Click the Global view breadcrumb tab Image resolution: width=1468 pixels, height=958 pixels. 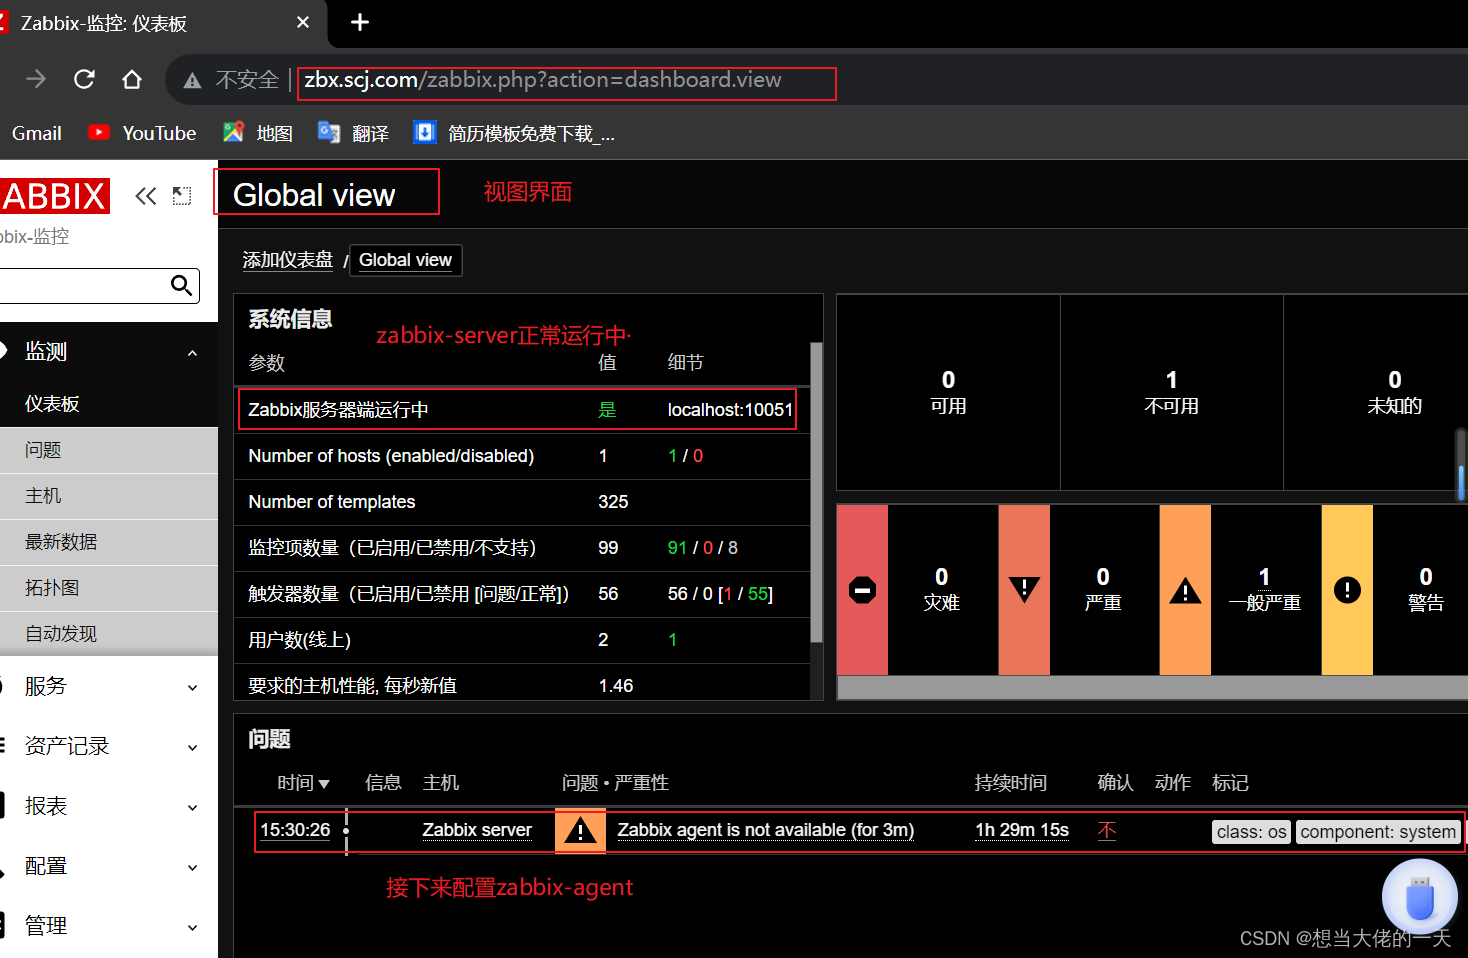pos(405,260)
